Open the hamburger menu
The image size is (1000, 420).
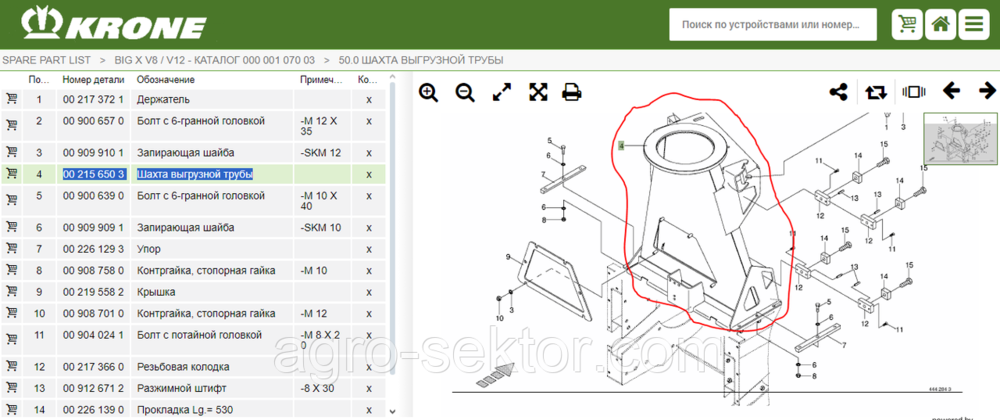pyautogui.click(x=974, y=25)
